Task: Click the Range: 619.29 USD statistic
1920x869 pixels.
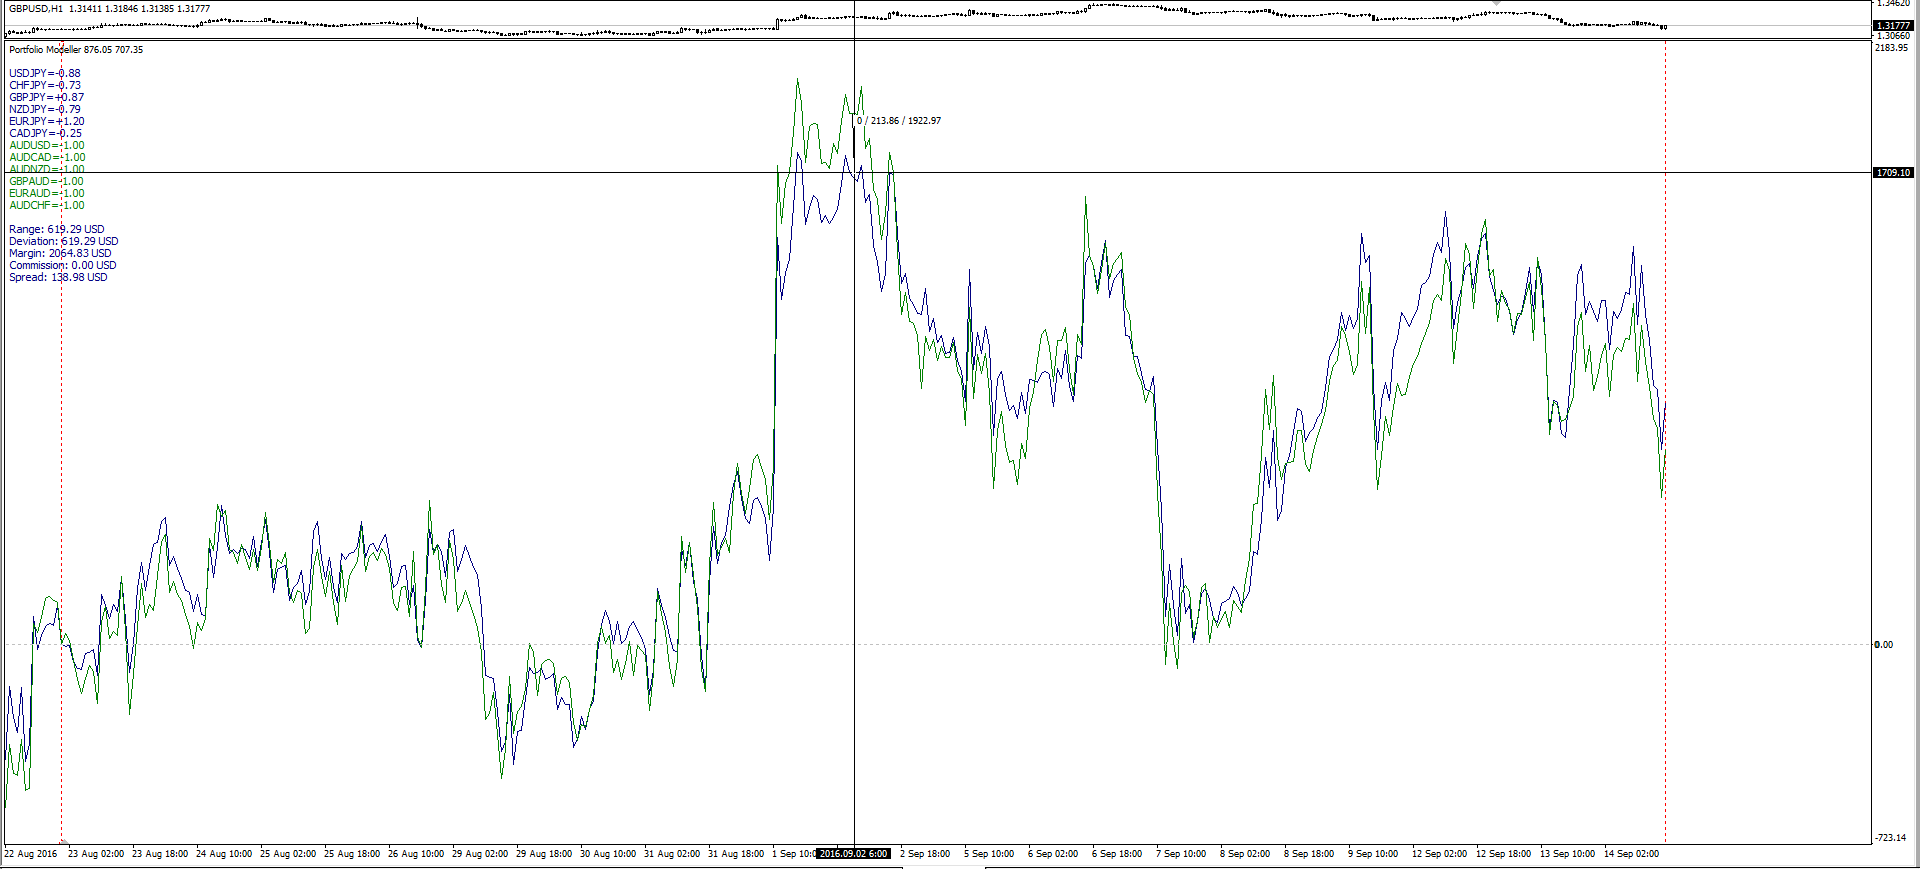Action: pos(57,229)
